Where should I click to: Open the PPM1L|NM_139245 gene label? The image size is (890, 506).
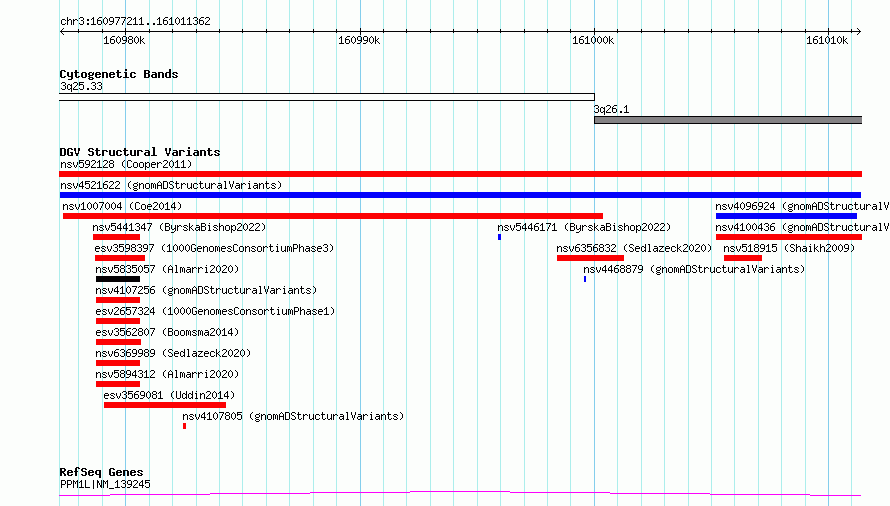point(105,484)
